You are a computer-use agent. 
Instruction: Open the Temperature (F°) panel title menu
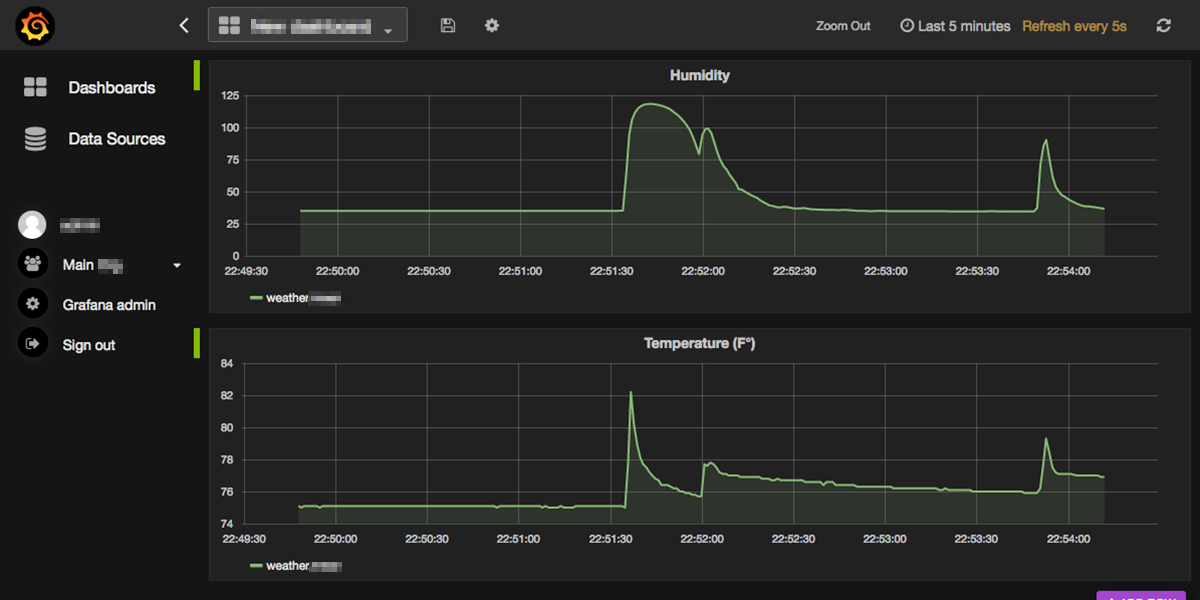(699, 343)
